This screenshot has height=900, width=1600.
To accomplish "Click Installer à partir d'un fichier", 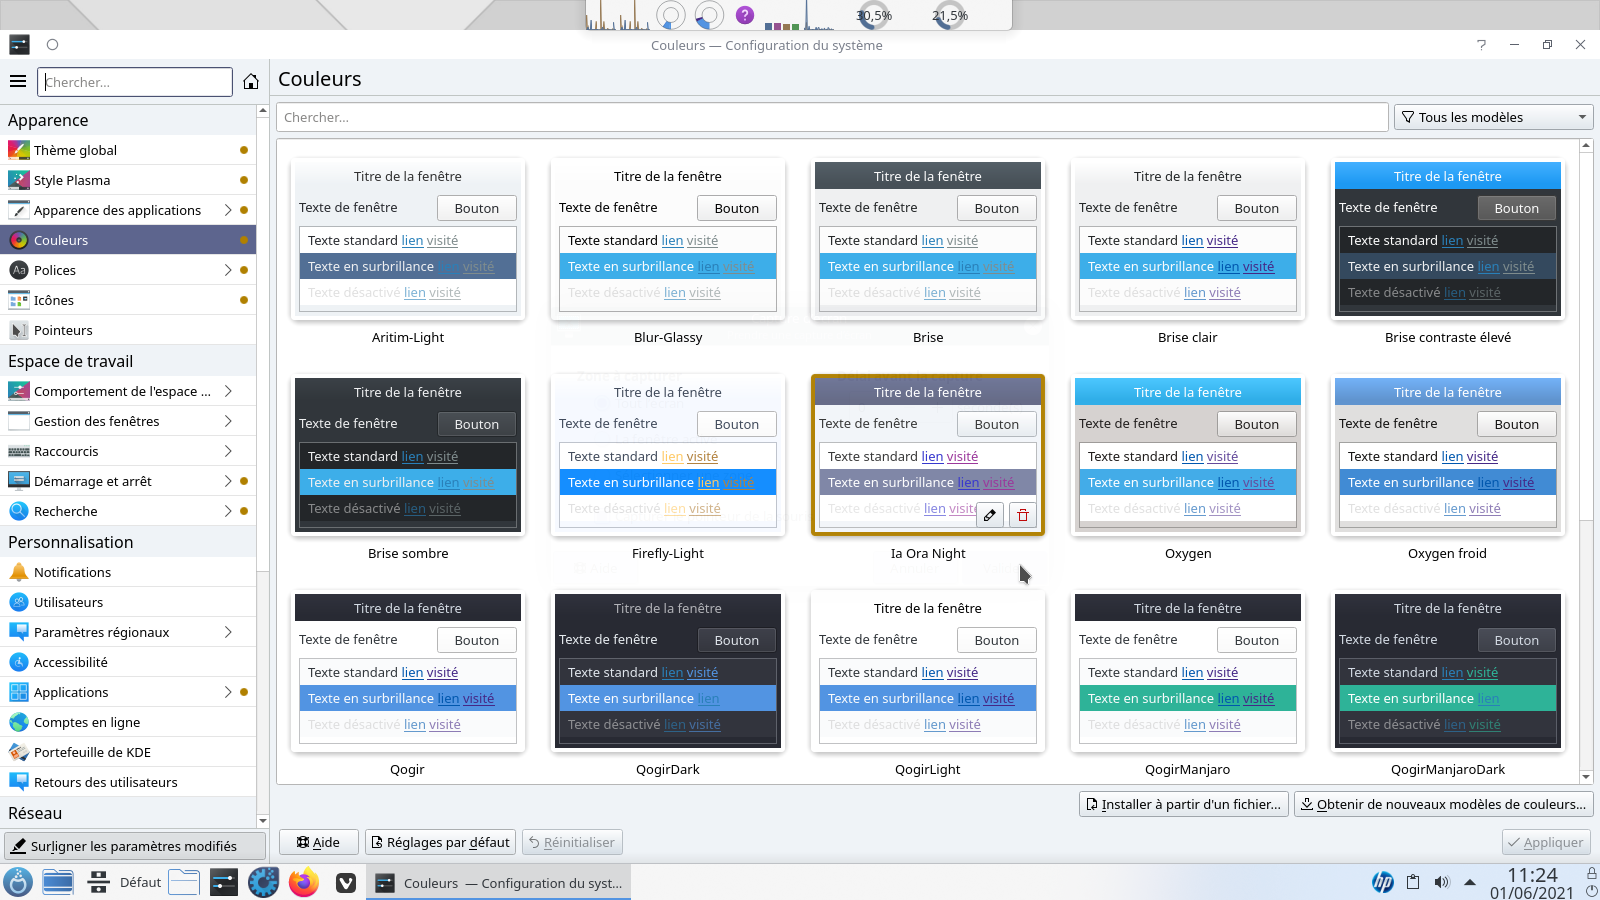I will pyautogui.click(x=1184, y=804).
